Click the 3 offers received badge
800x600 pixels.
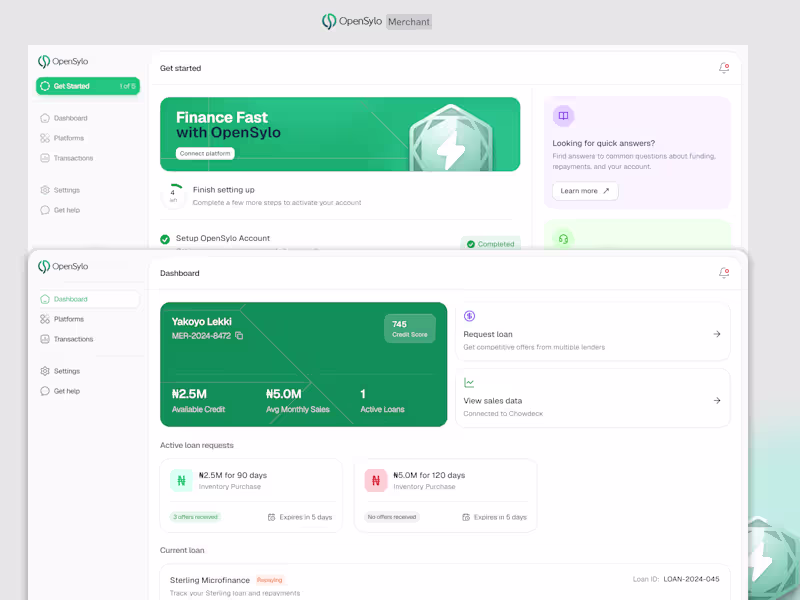click(x=195, y=517)
